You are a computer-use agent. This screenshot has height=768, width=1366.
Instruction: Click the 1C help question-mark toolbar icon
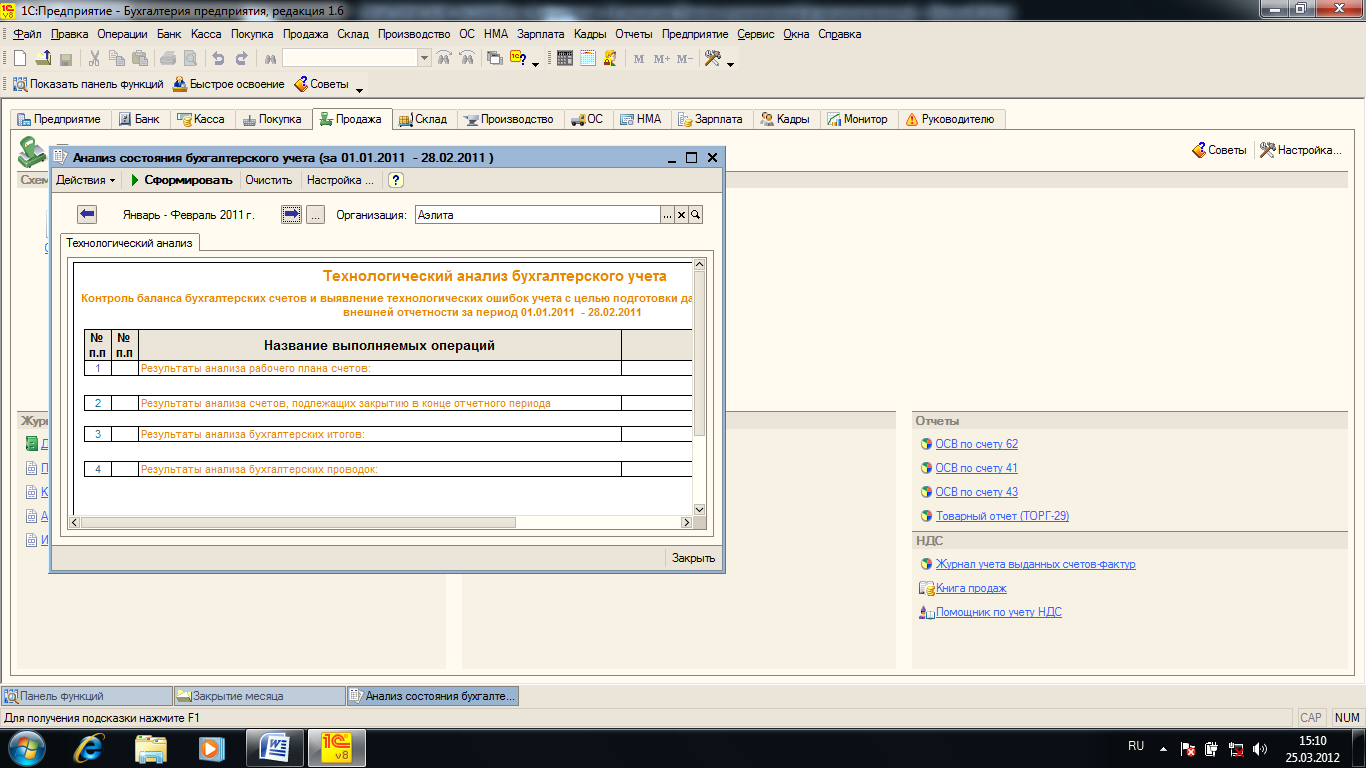coord(519,59)
